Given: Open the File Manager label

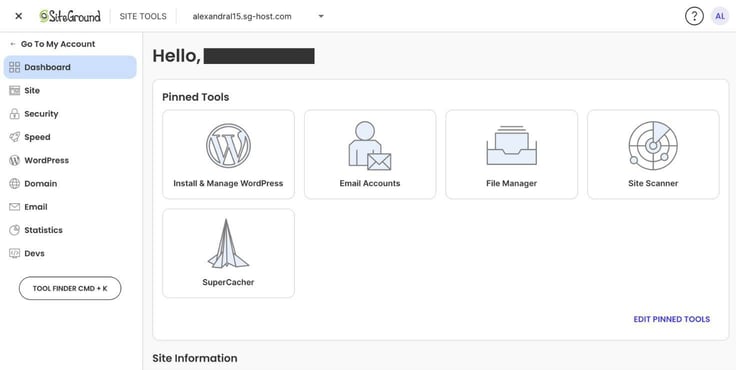Looking at the screenshot, I should (x=512, y=183).
